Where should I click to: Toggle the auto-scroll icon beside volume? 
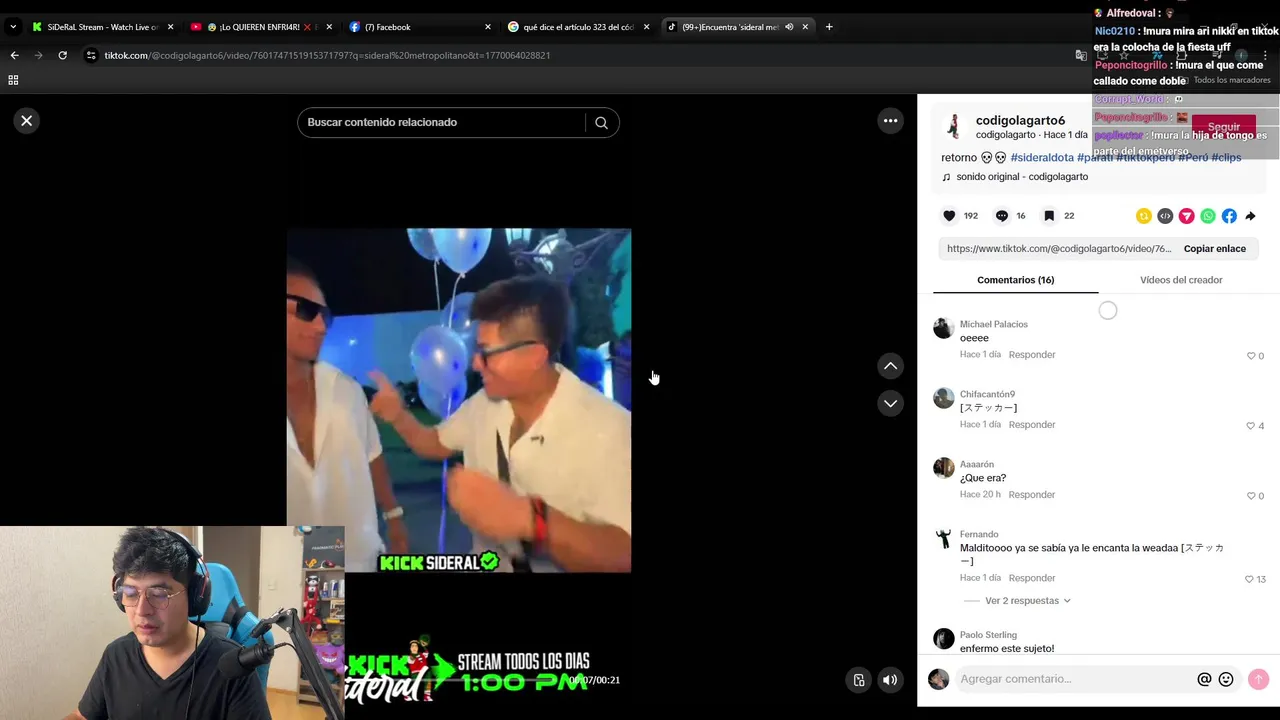858,680
